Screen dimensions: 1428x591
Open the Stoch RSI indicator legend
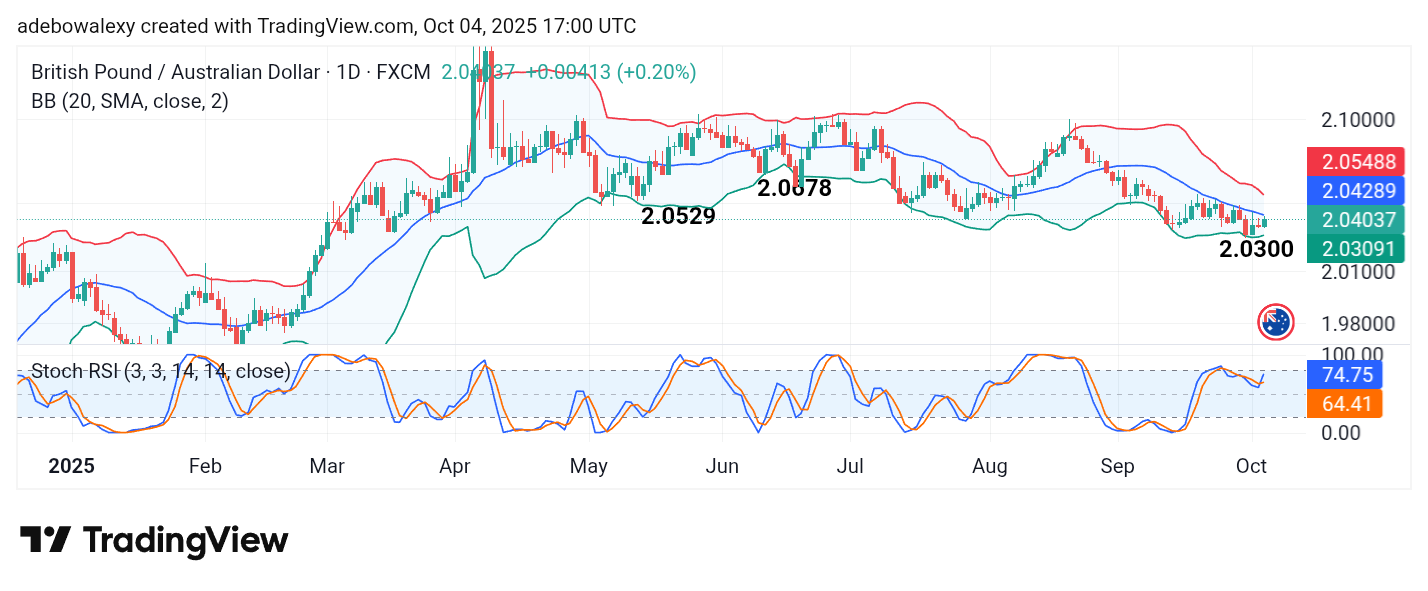click(x=160, y=371)
